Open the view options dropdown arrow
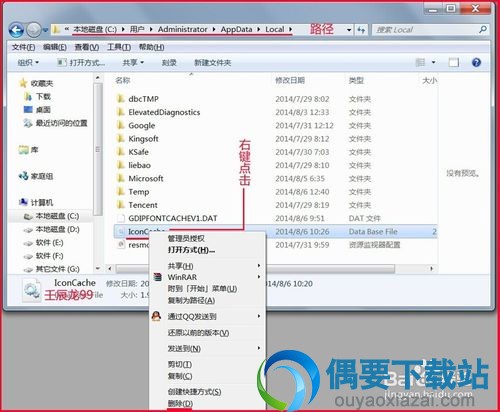Image resolution: width=500 pixels, height=412 pixels. pos(433,62)
